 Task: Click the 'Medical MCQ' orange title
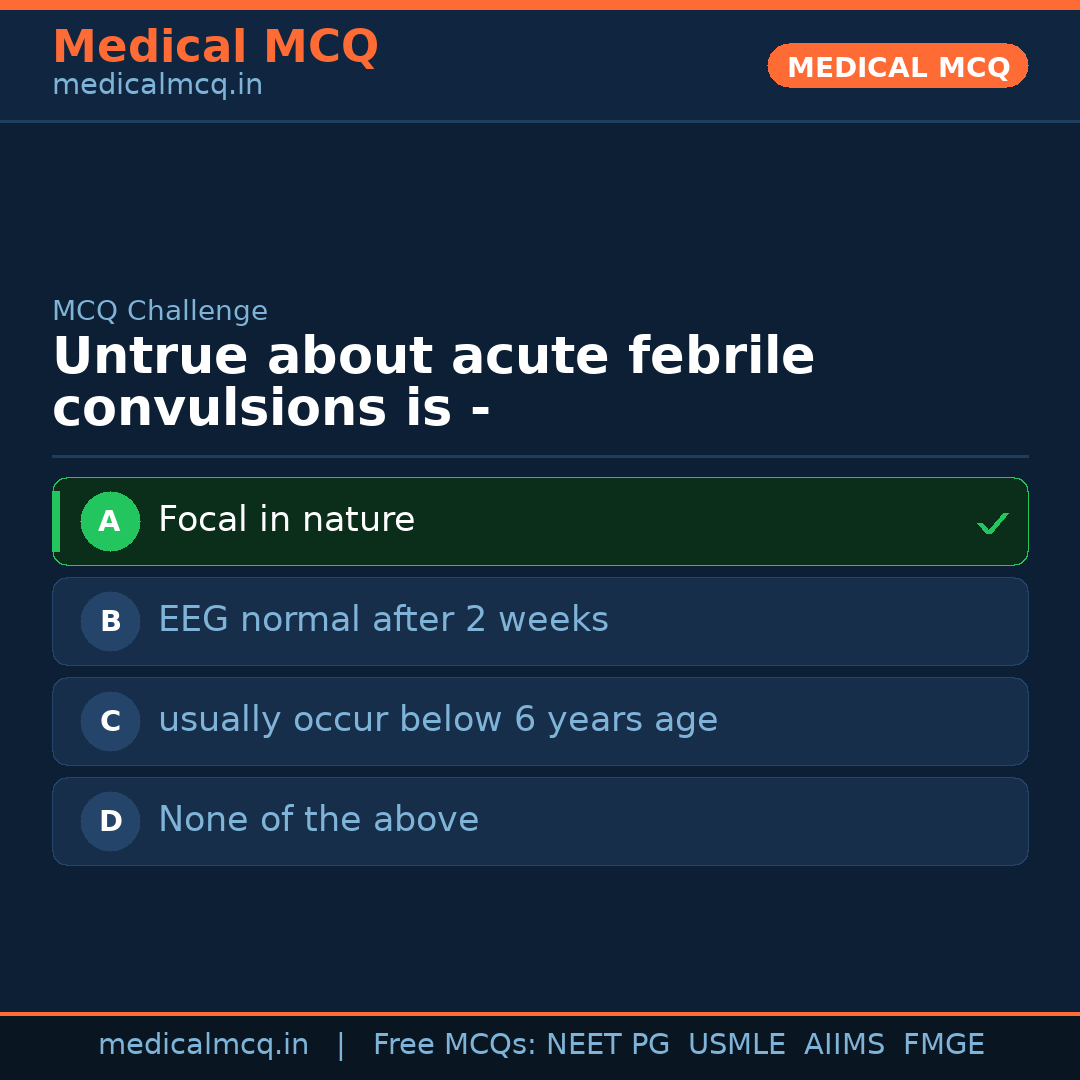pos(215,47)
